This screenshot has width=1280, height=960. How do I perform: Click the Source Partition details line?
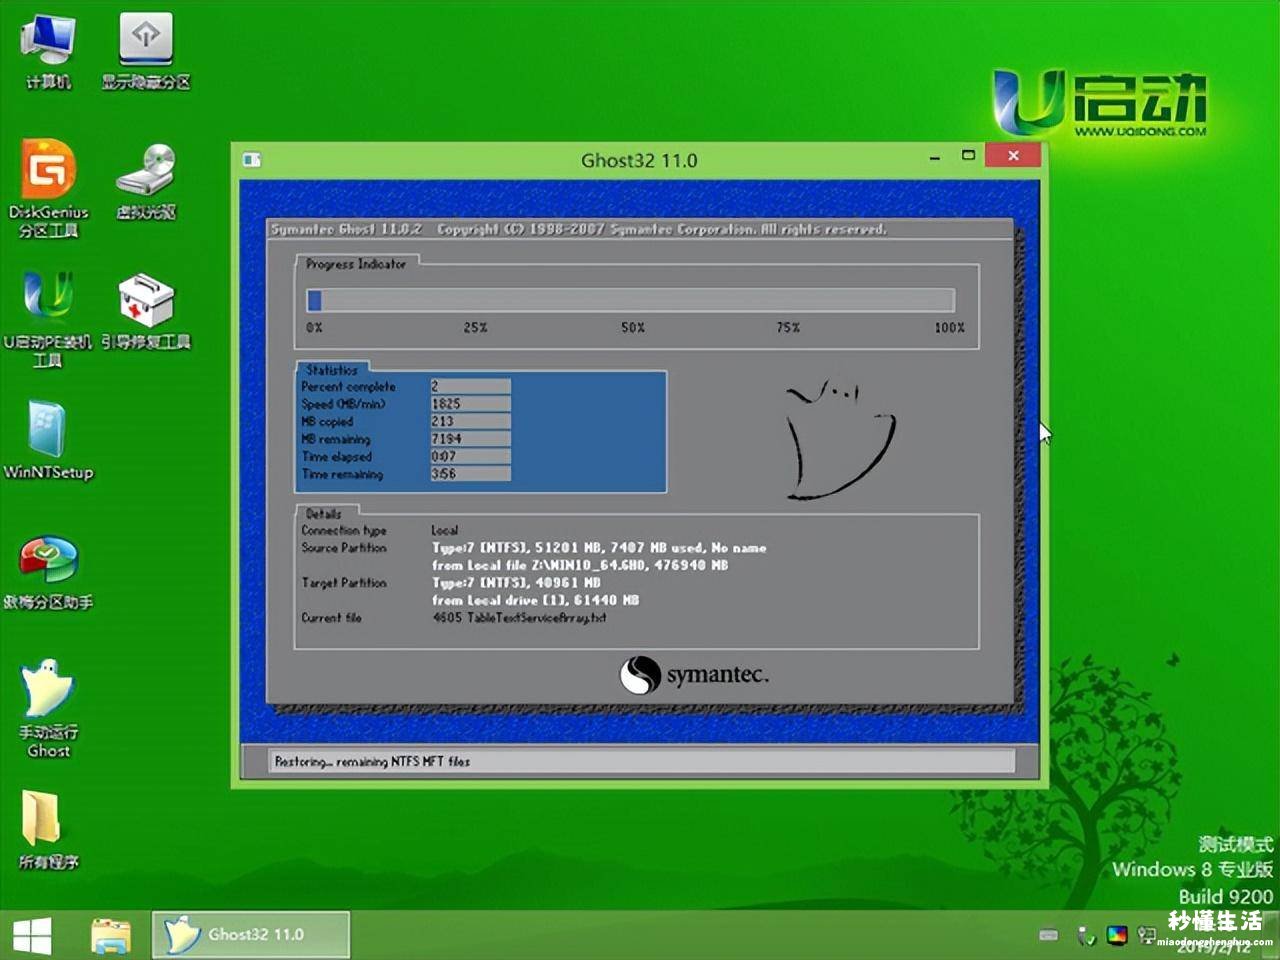coord(599,548)
